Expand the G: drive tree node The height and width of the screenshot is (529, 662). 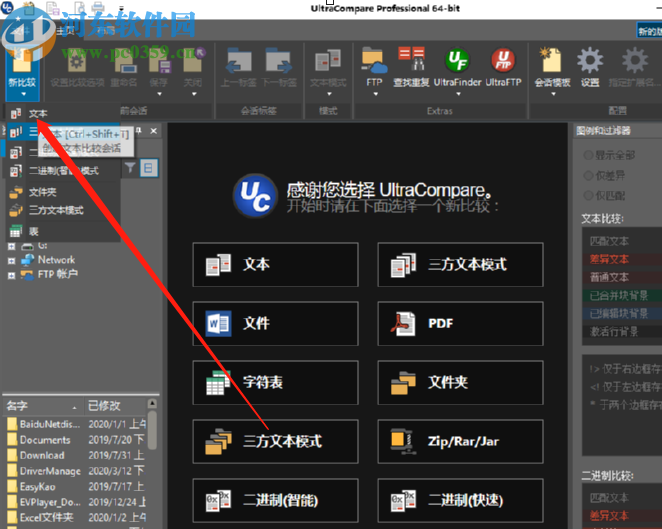point(11,246)
